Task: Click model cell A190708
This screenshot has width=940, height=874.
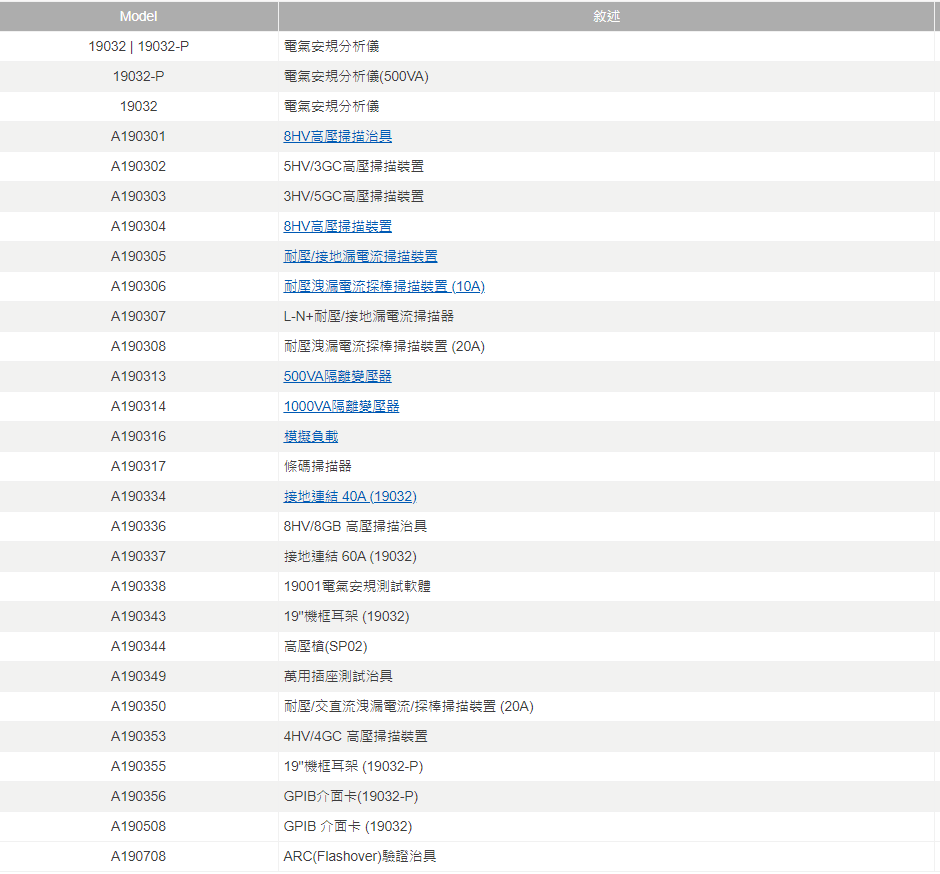Action: tap(138, 855)
